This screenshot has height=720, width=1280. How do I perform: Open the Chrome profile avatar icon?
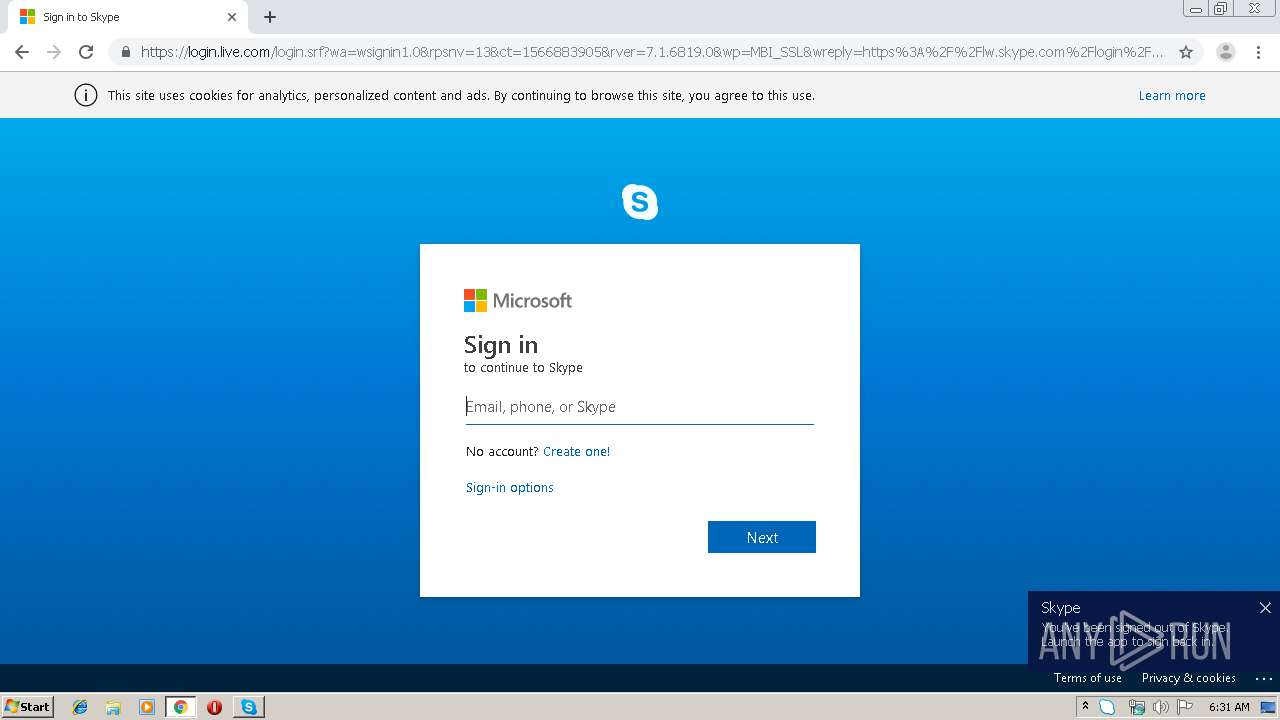(1226, 52)
